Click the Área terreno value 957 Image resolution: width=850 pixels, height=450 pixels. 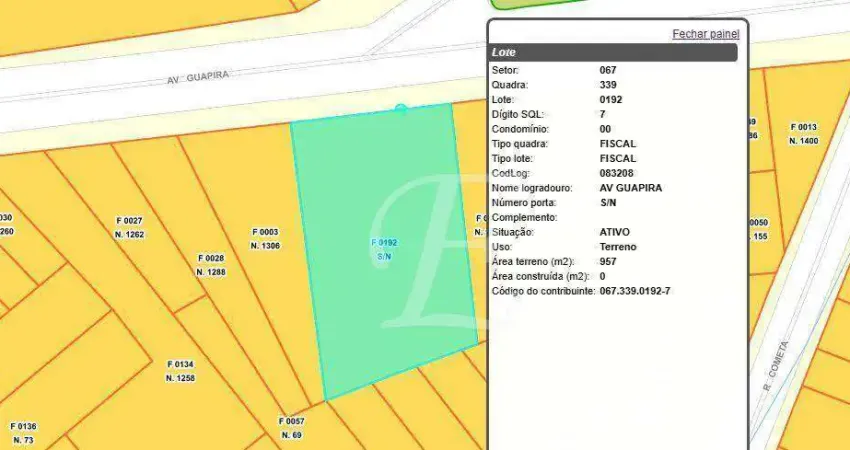click(608, 261)
